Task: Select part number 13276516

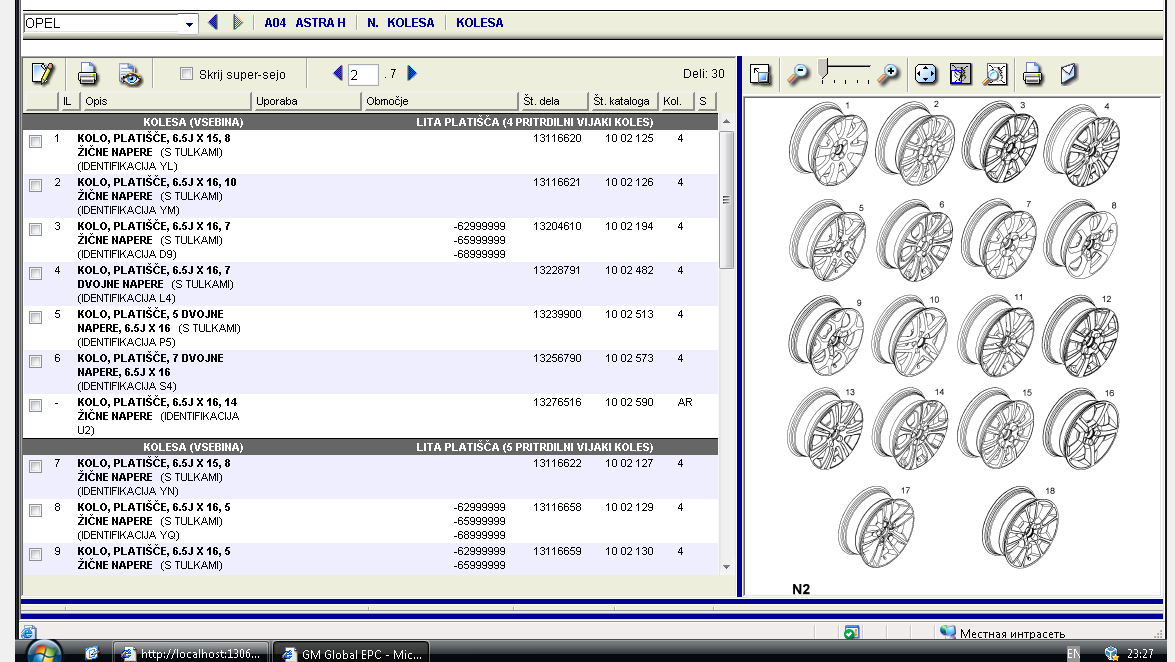Action: pos(557,403)
